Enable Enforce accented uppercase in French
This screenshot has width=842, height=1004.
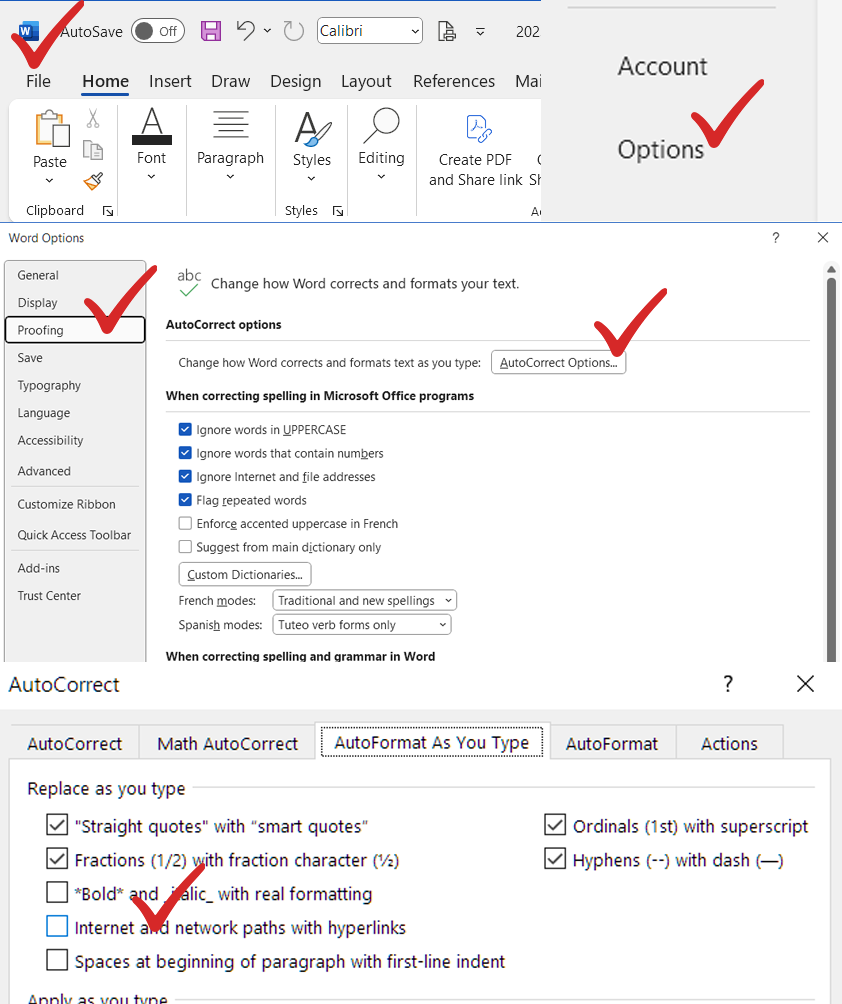click(x=185, y=523)
